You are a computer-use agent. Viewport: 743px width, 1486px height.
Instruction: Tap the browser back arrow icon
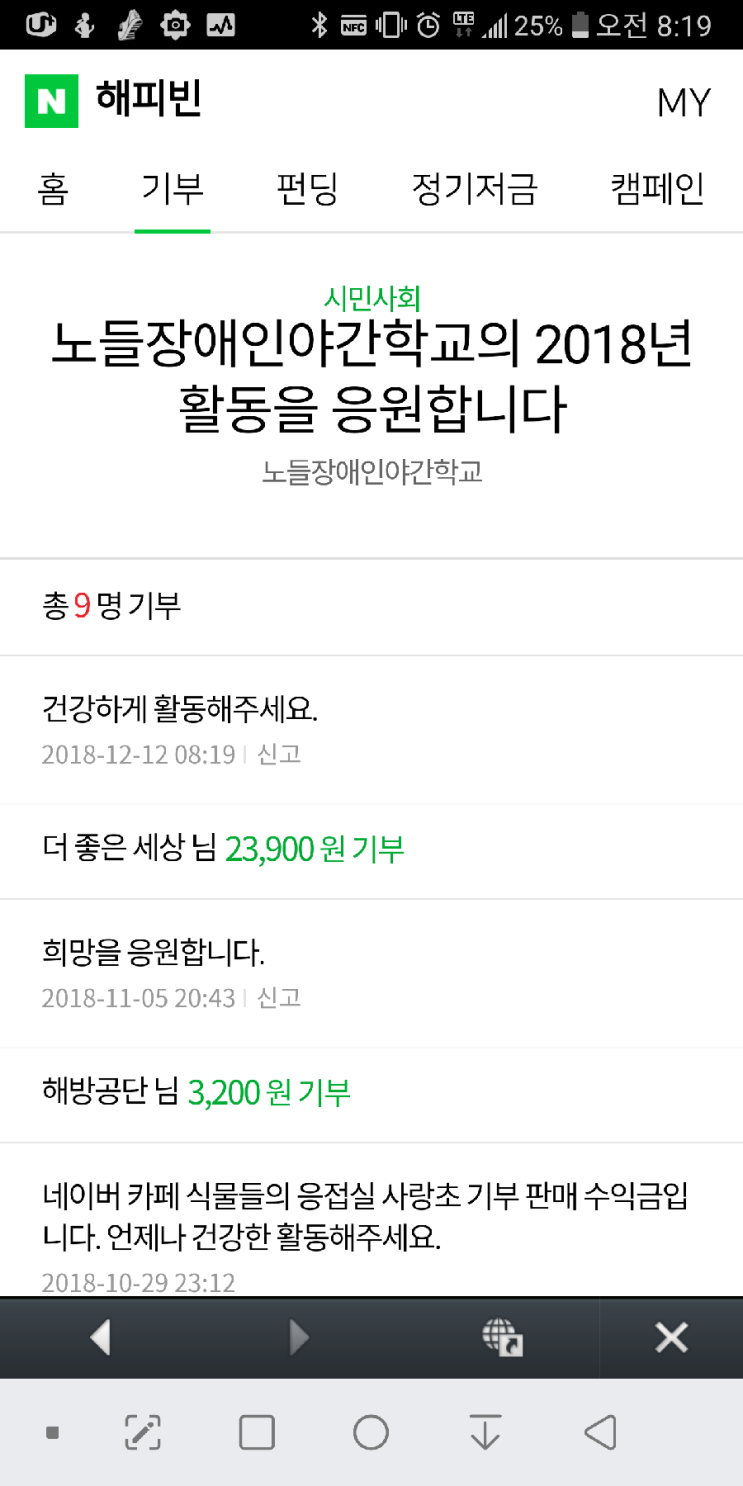click(x=100, y=1337)
